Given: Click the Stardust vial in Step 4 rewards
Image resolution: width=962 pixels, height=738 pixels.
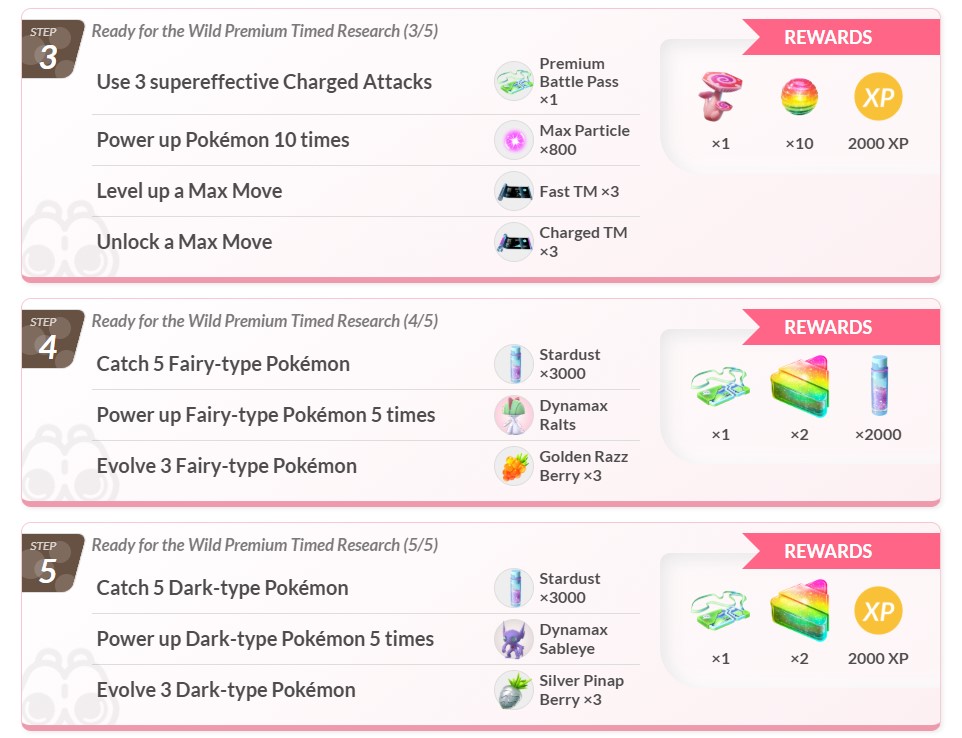Looking at the screenshot, I should coord(878,386).
